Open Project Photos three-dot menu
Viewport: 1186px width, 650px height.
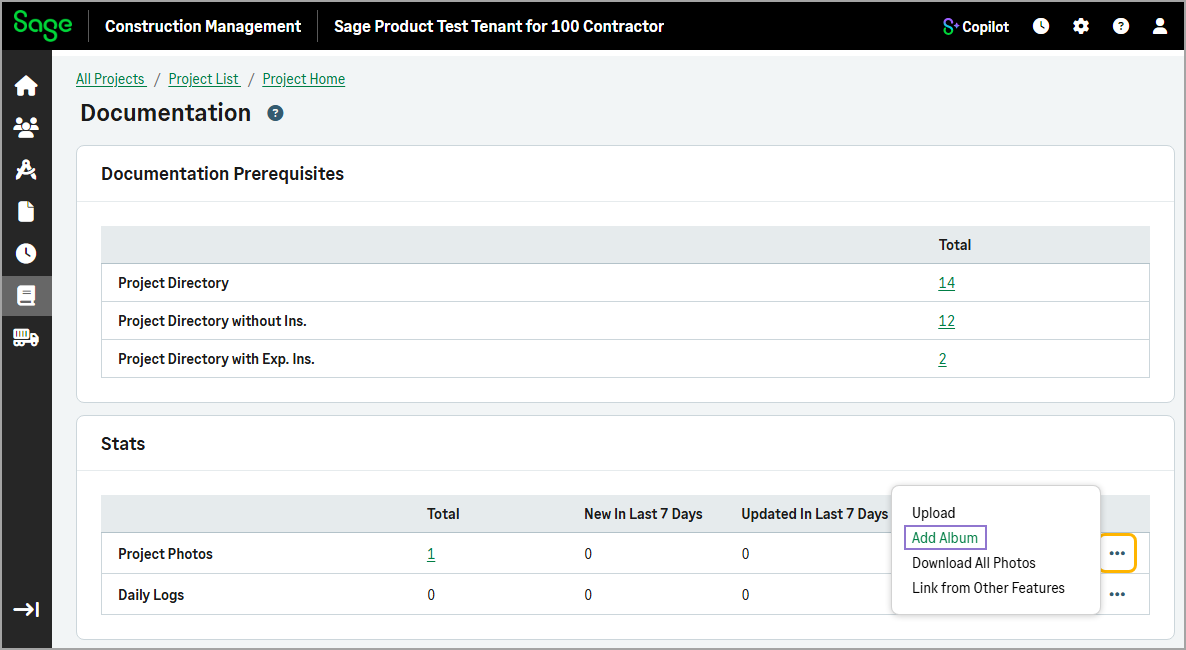click(x=1117, y=554)
